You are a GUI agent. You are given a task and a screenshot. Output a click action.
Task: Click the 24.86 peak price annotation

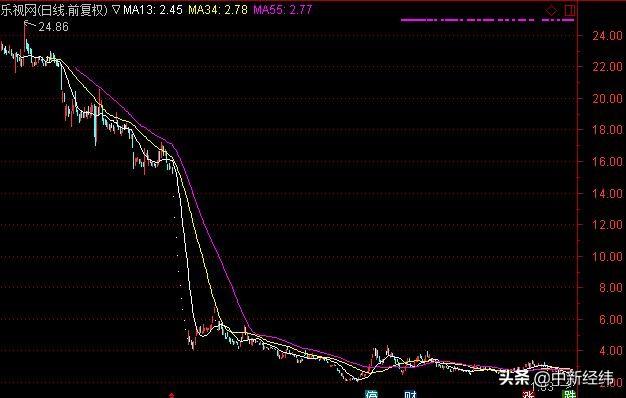(x=53, y=27)
